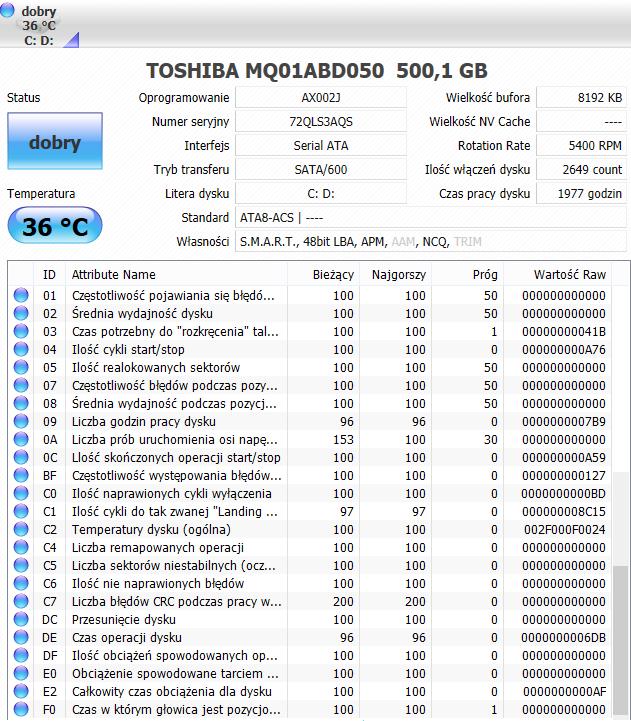Screen dimensions: 631x721
Task: Click the status orb for attribute BF
Action: tap(21, 475)
